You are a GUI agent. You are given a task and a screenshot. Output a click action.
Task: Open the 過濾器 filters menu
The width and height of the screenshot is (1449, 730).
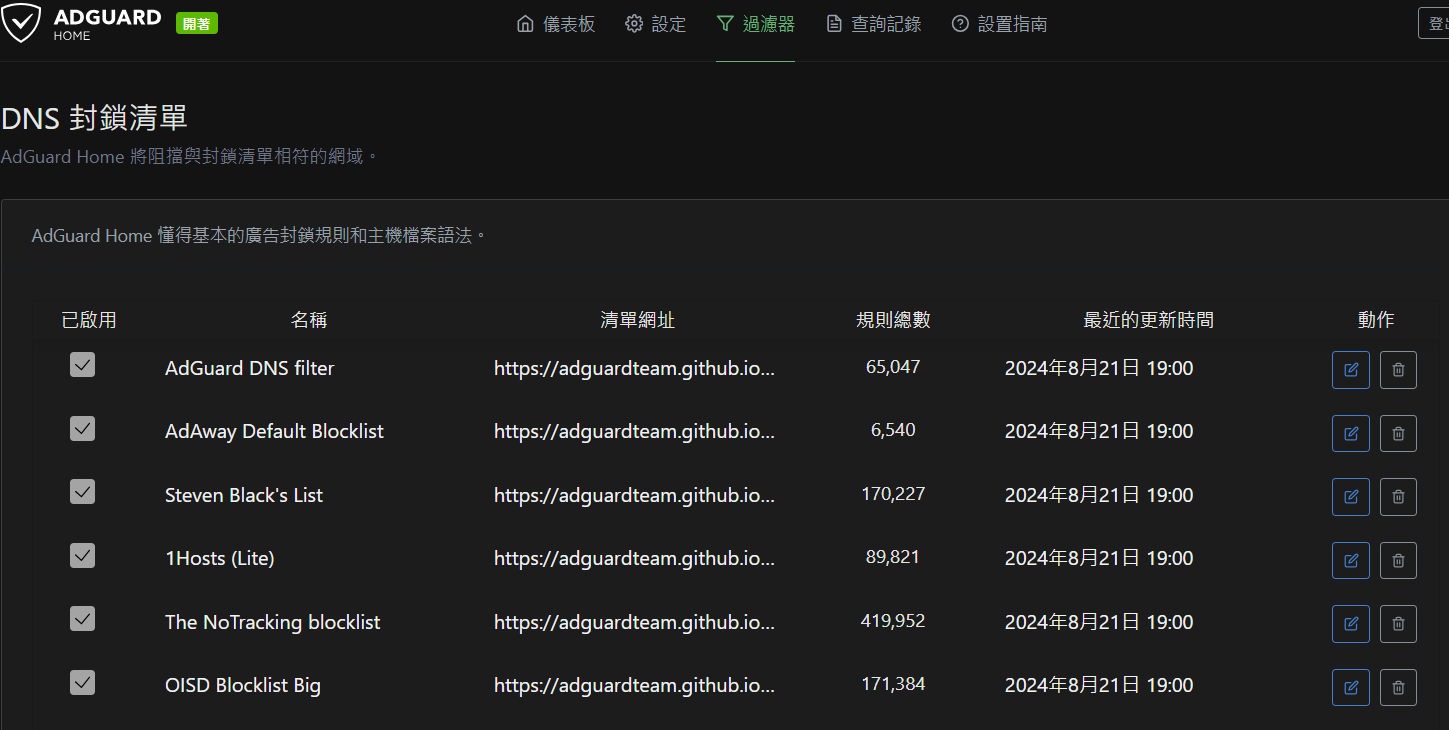[x=756, y=24]
